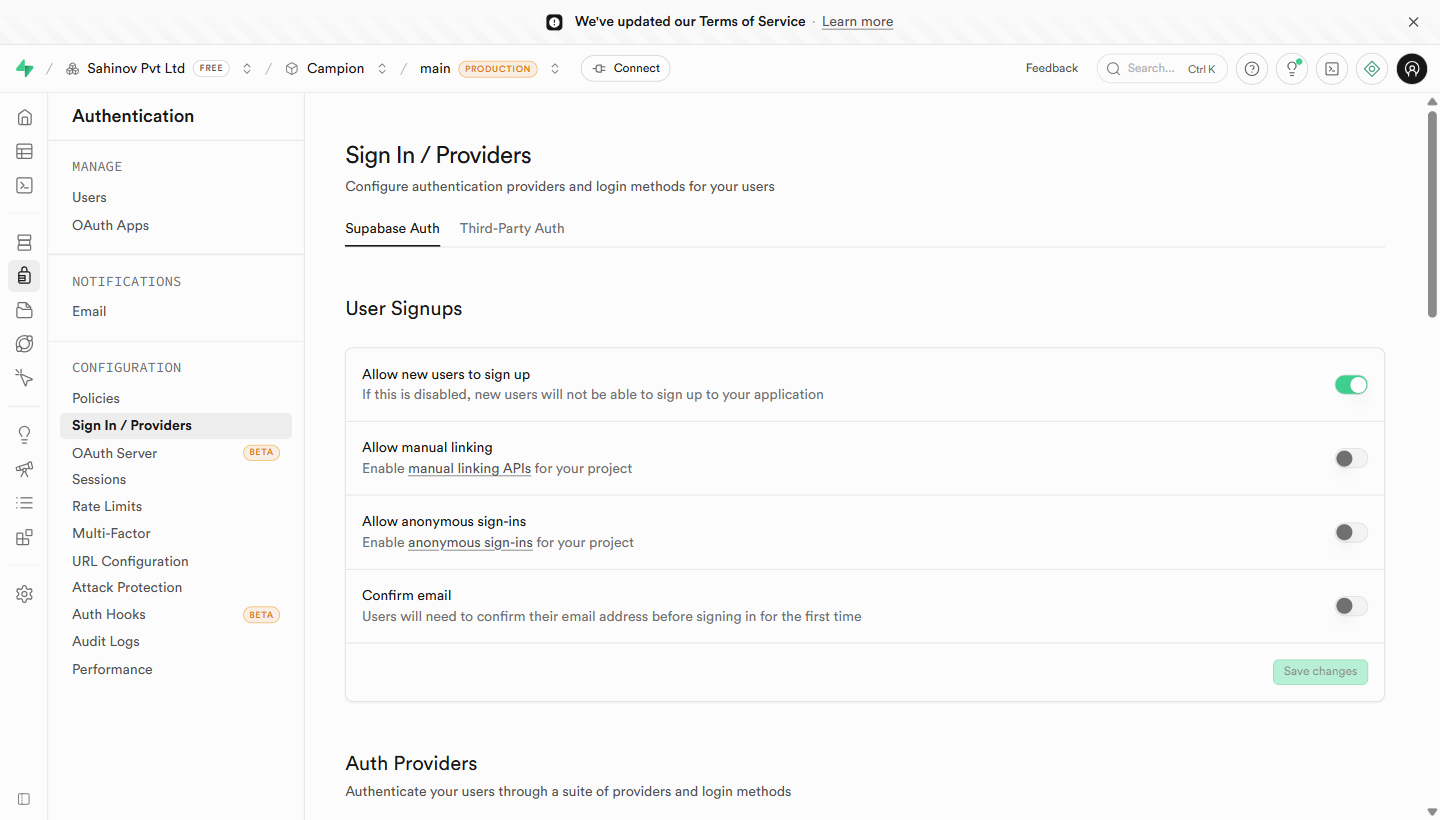Open the Advisors lightbulb sidebar icon
Viewport: 1440px width, 820px height.
click(24, 435)
